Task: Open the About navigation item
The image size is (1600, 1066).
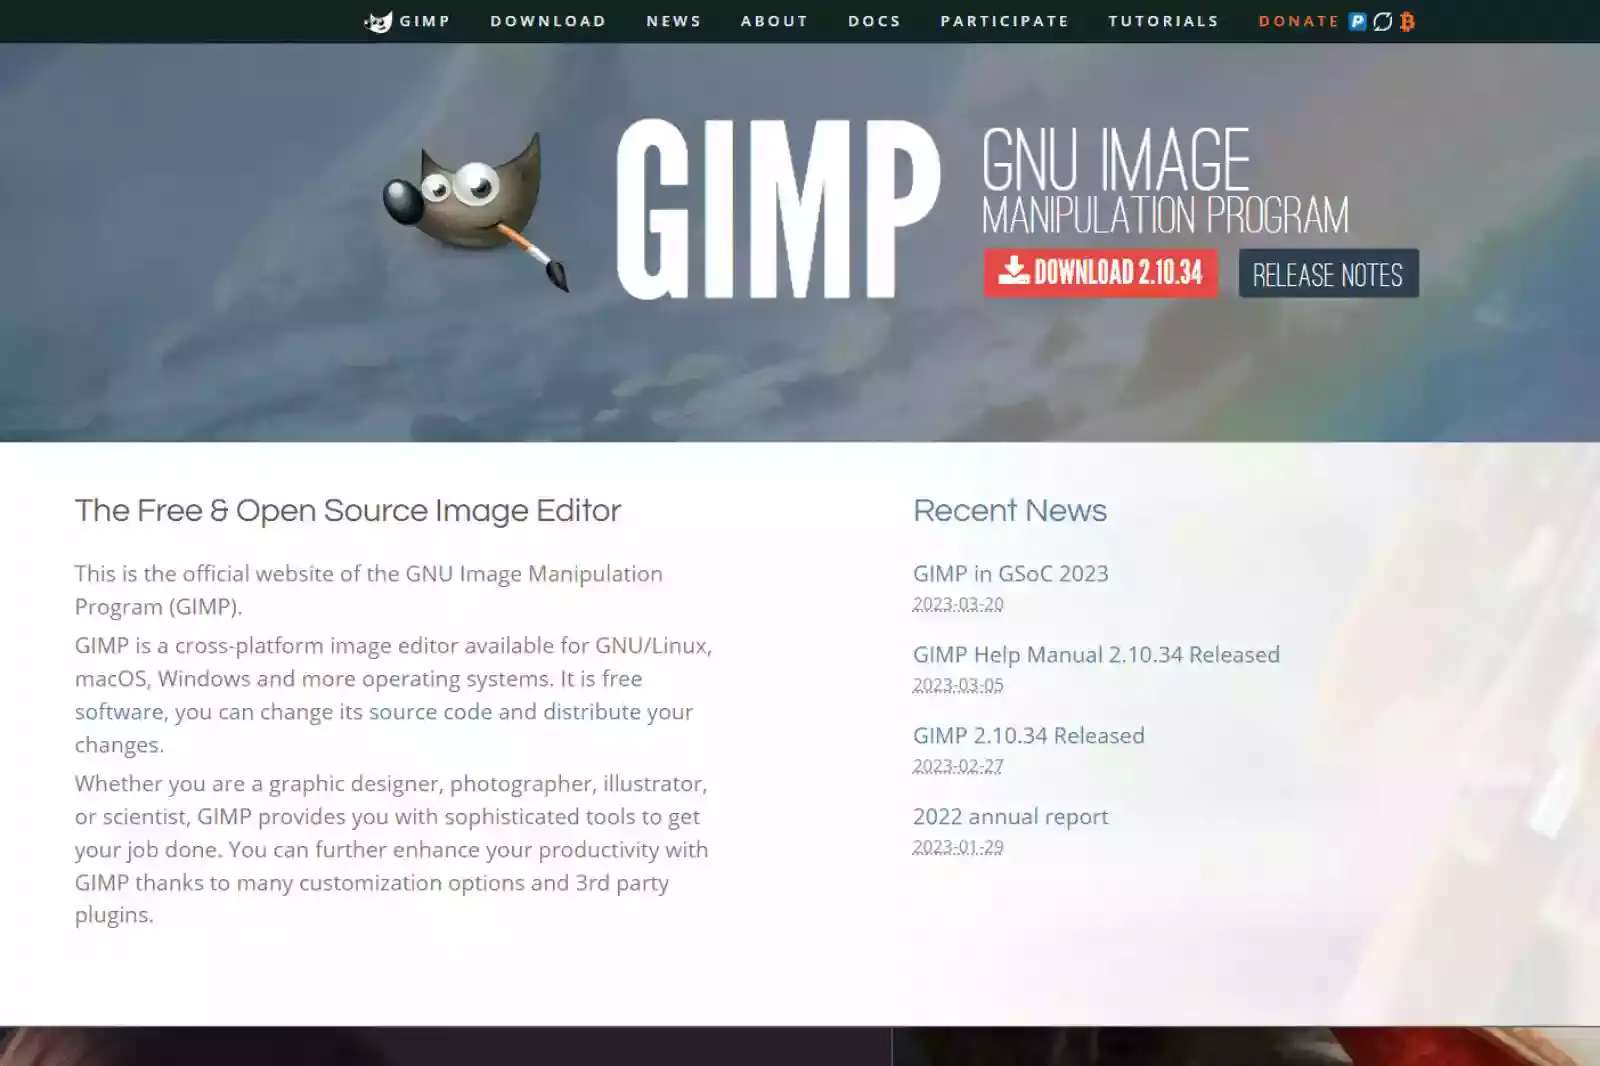Action: click(x=774, y=21)
